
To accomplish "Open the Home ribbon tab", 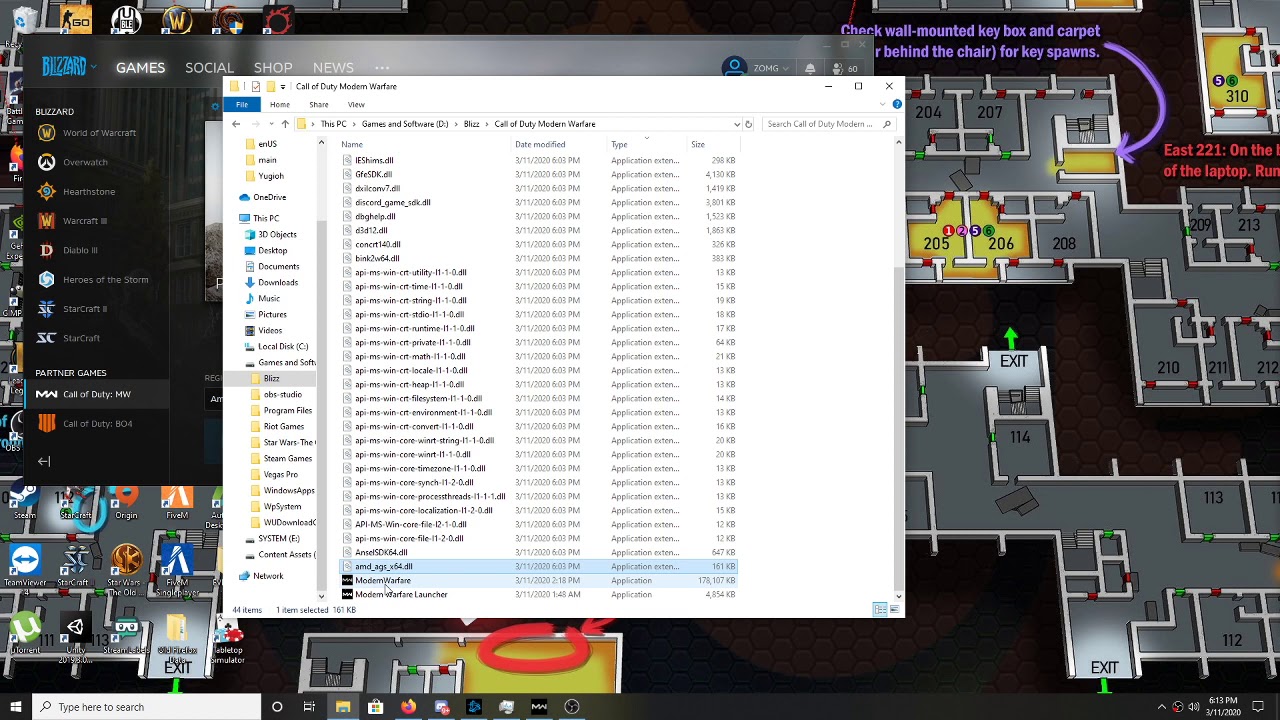I will pyautogui.click(x=280, y=104).
